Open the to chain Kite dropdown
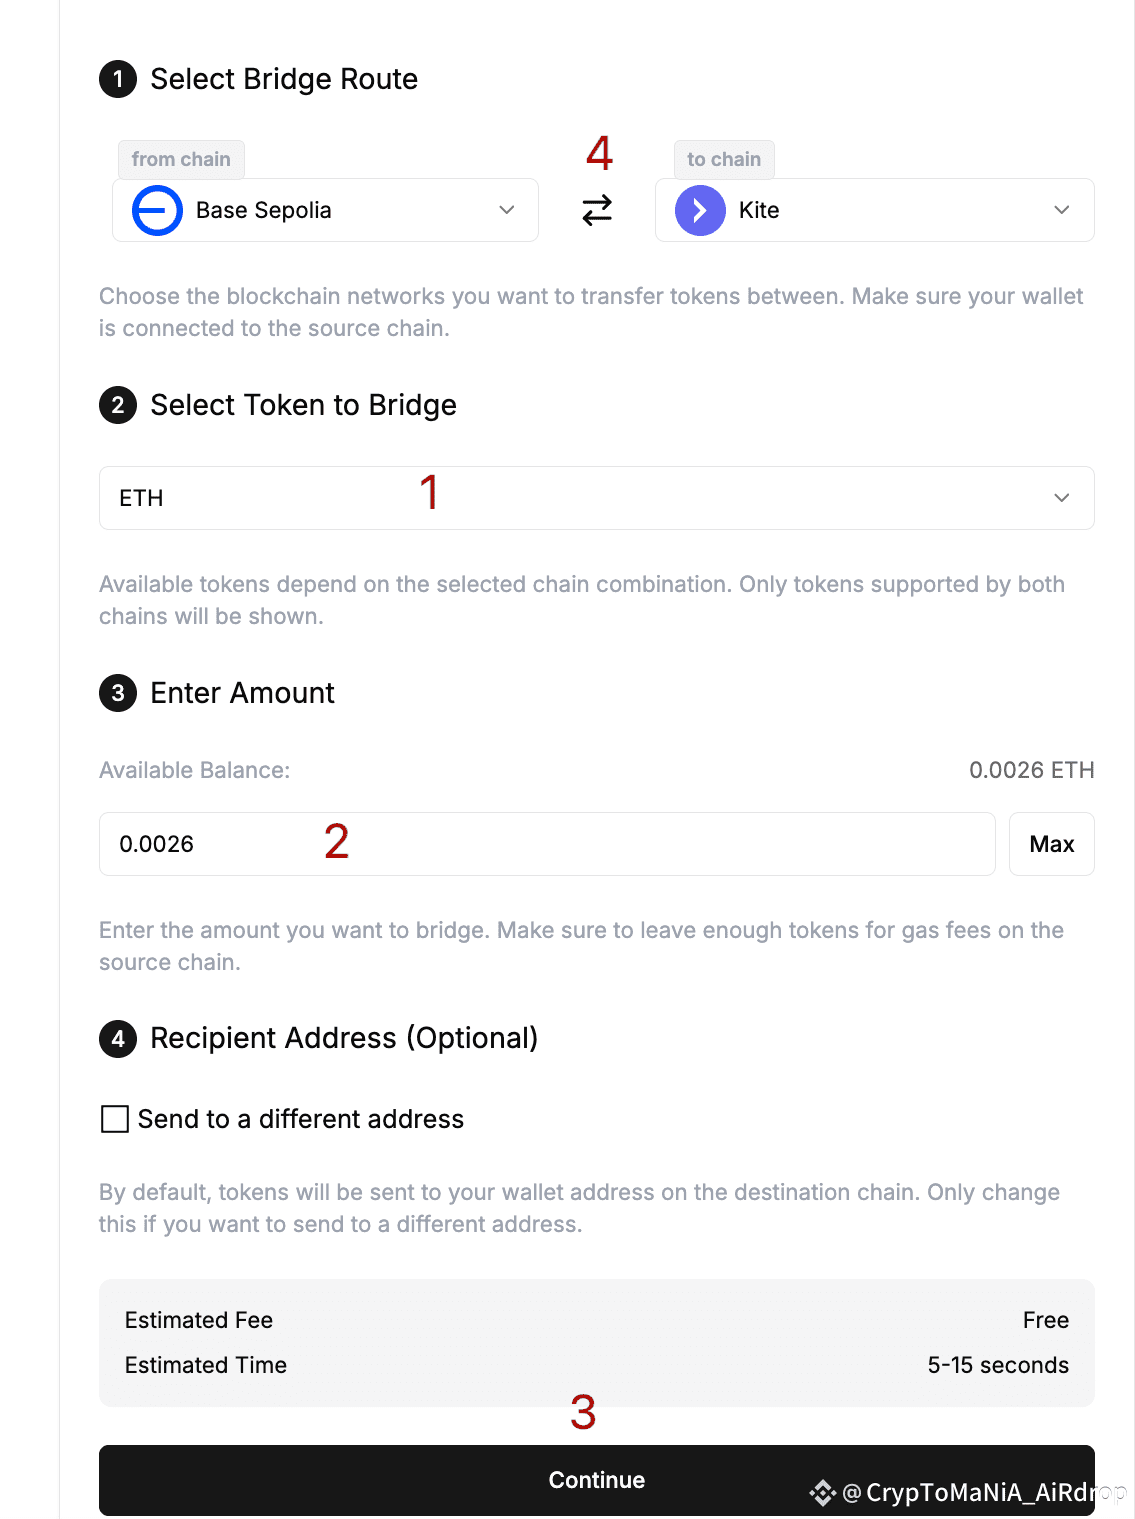The image size is (1135, 1519). pos(875,210)
